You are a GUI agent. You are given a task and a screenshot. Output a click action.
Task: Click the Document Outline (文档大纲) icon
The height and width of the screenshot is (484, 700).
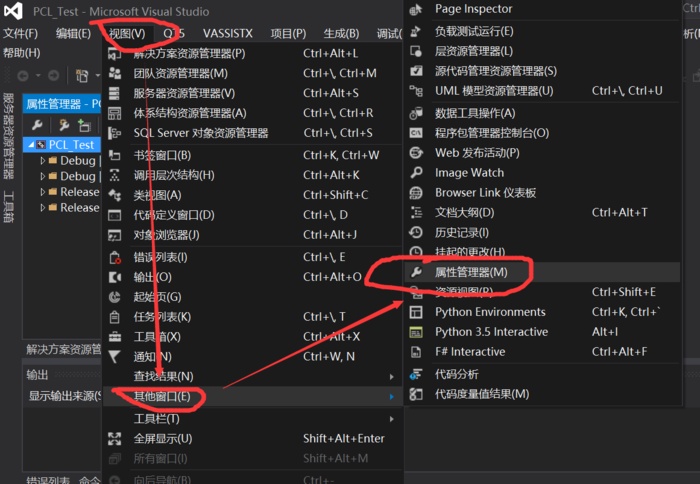coord(416,213)
